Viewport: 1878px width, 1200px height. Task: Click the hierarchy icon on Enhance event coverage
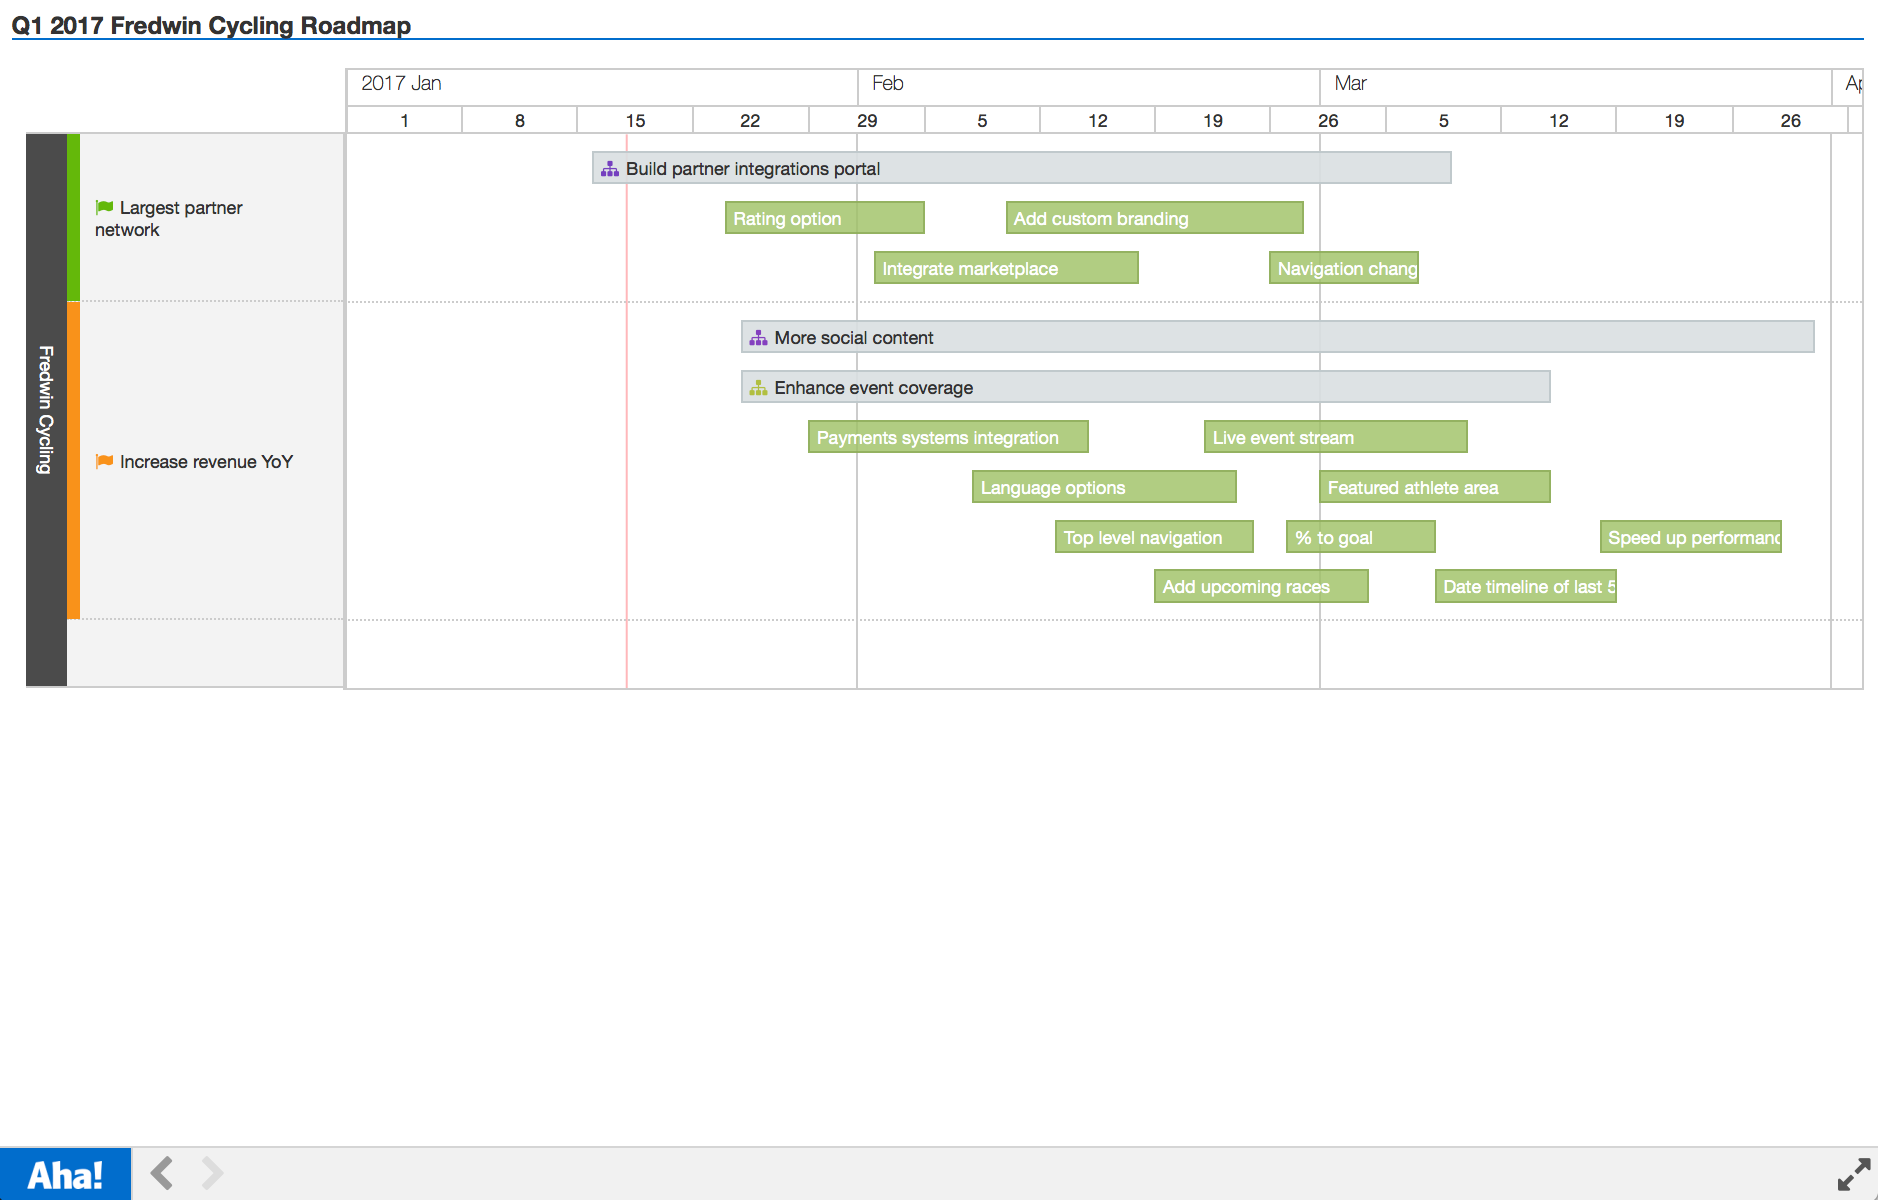pyautogui.click(x=759, y=388)
